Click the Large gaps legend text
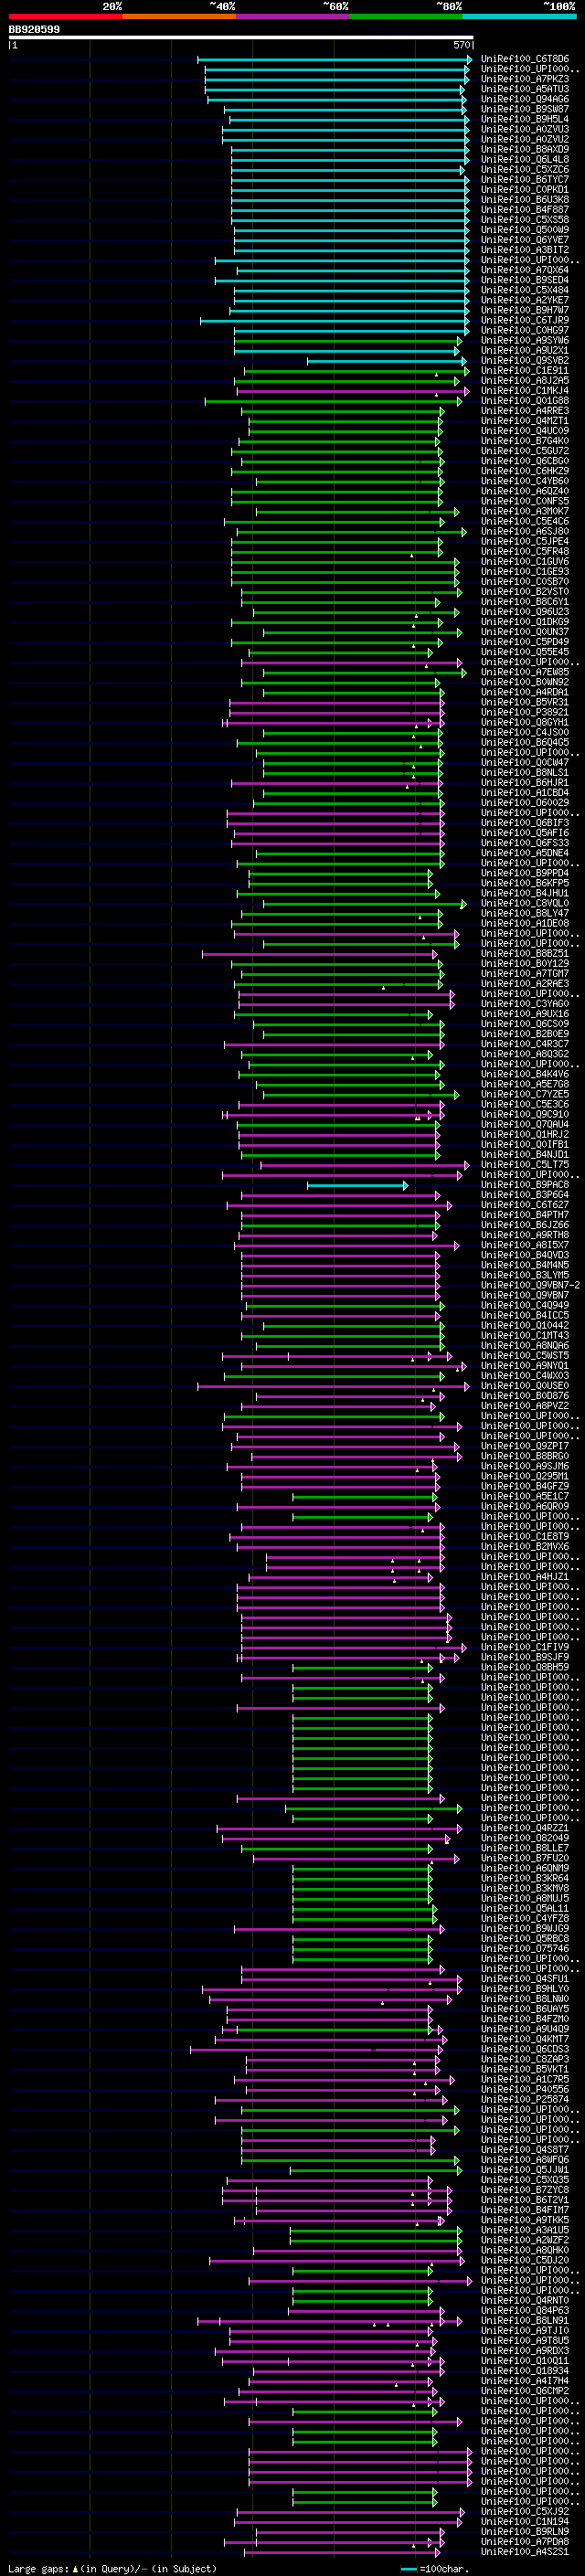Image resolution: width=585 pixels, height=2576 pixels. click(112, 2568)
